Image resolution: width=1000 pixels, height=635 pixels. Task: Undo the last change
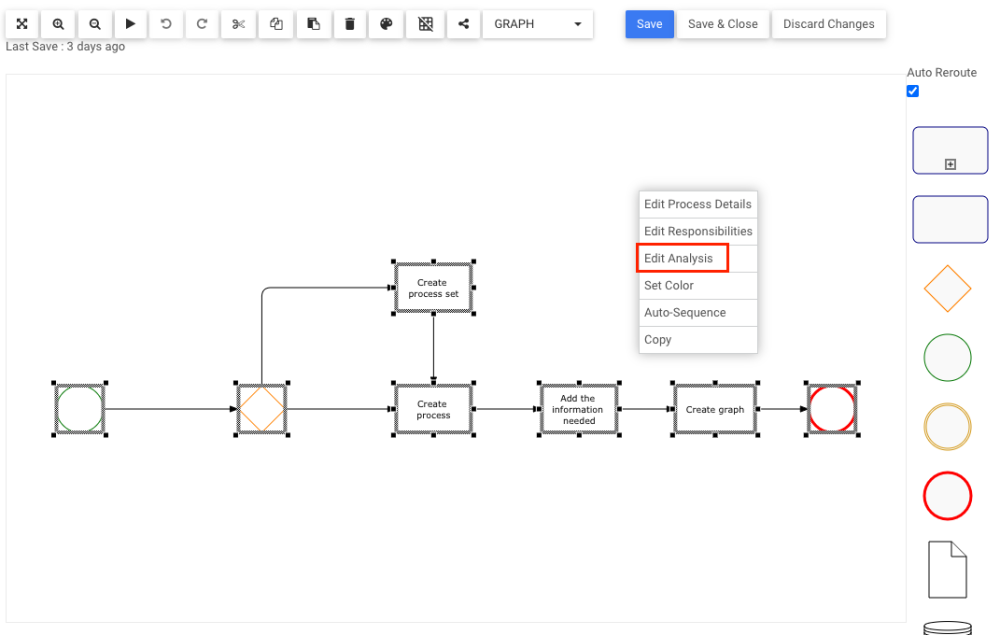click(166, 24)
